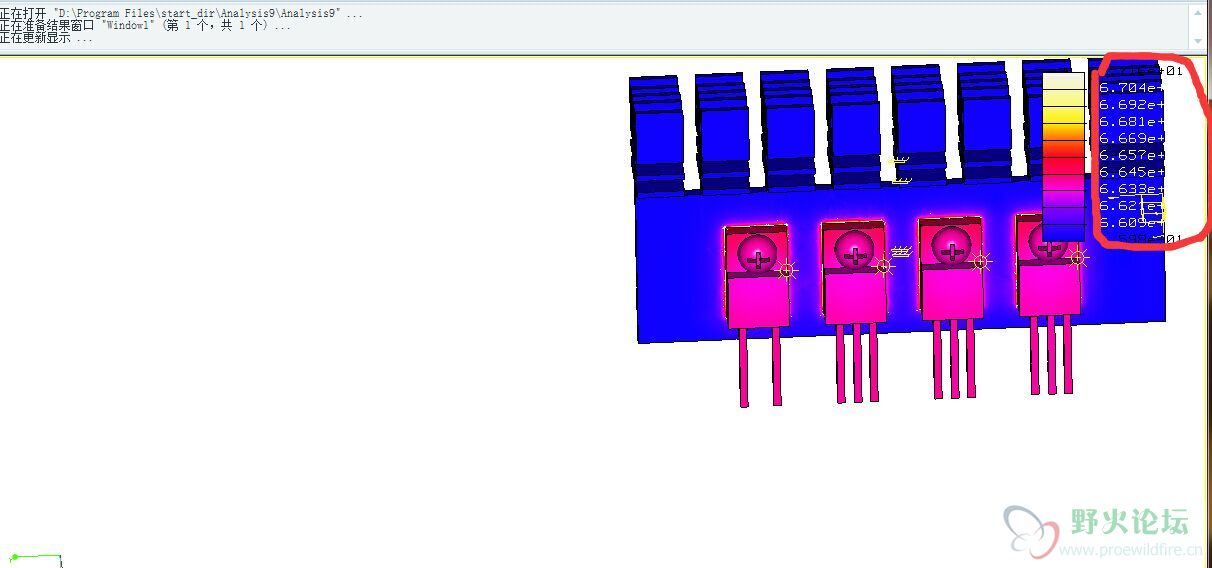The height and width of the screenshot is (568, 1212).
Task: Select the convection symbol between the second and third transistors
Action: pos(900,250)
